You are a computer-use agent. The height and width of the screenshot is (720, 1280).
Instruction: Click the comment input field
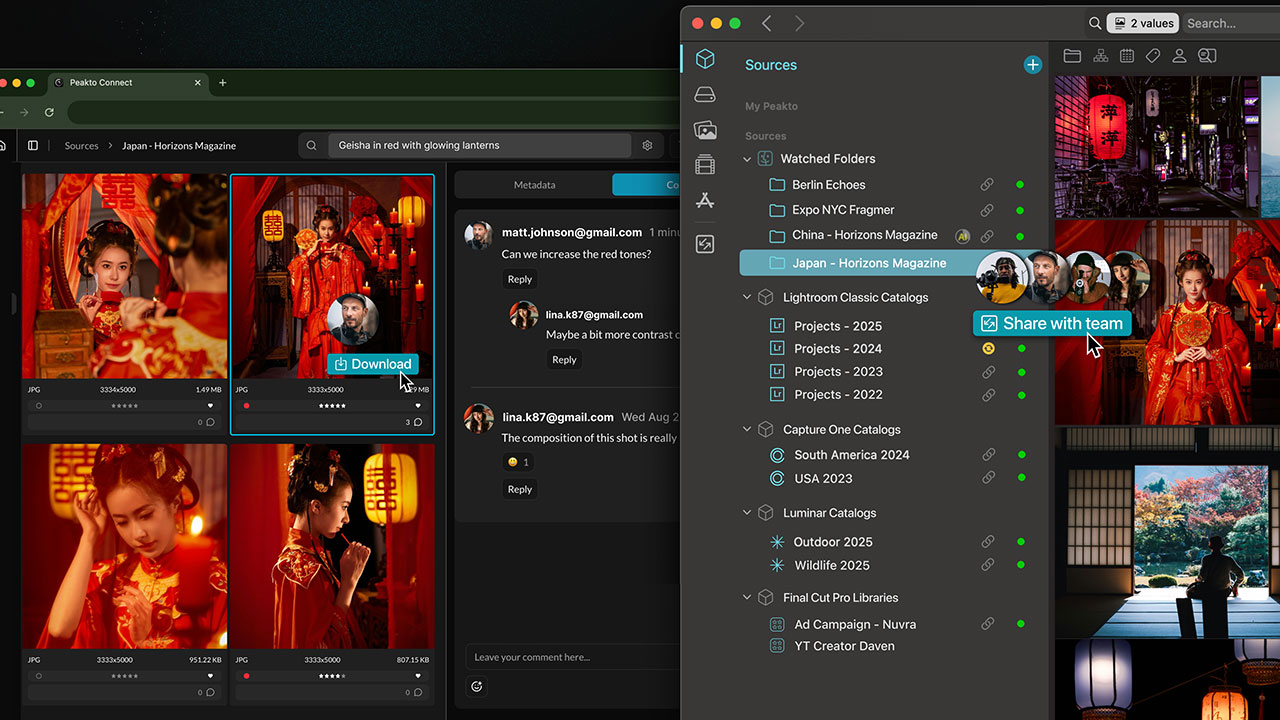click(570, 657)
